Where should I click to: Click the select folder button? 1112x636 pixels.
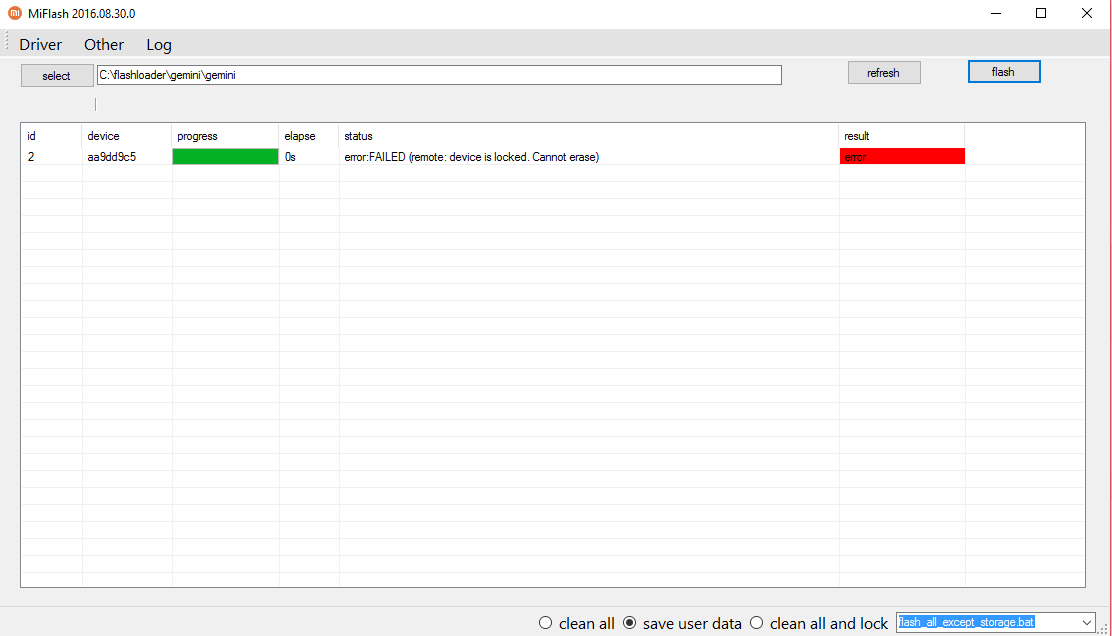click(x=56, y=76)
